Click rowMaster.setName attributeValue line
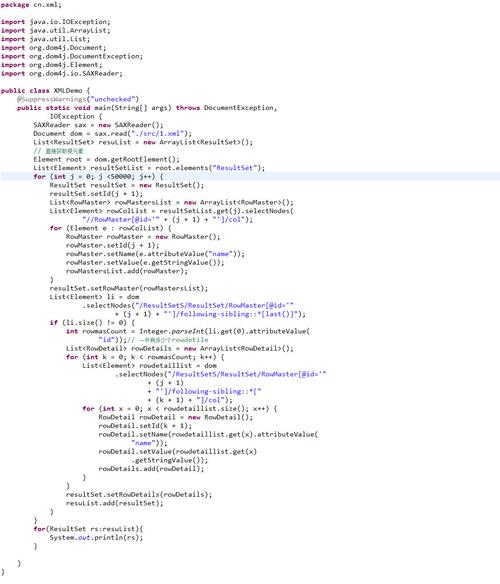Viewport: 500px width, 584px height. pyautogui.click(x=155, y=254)
